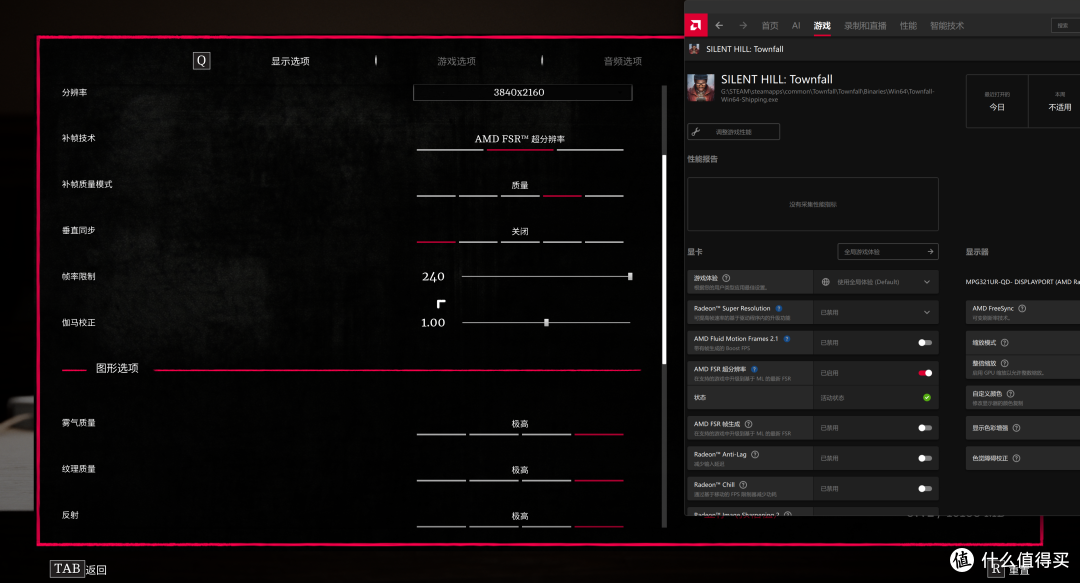
Task: Click help icon beside 整倍缩放
Action: pos(1005,363)
